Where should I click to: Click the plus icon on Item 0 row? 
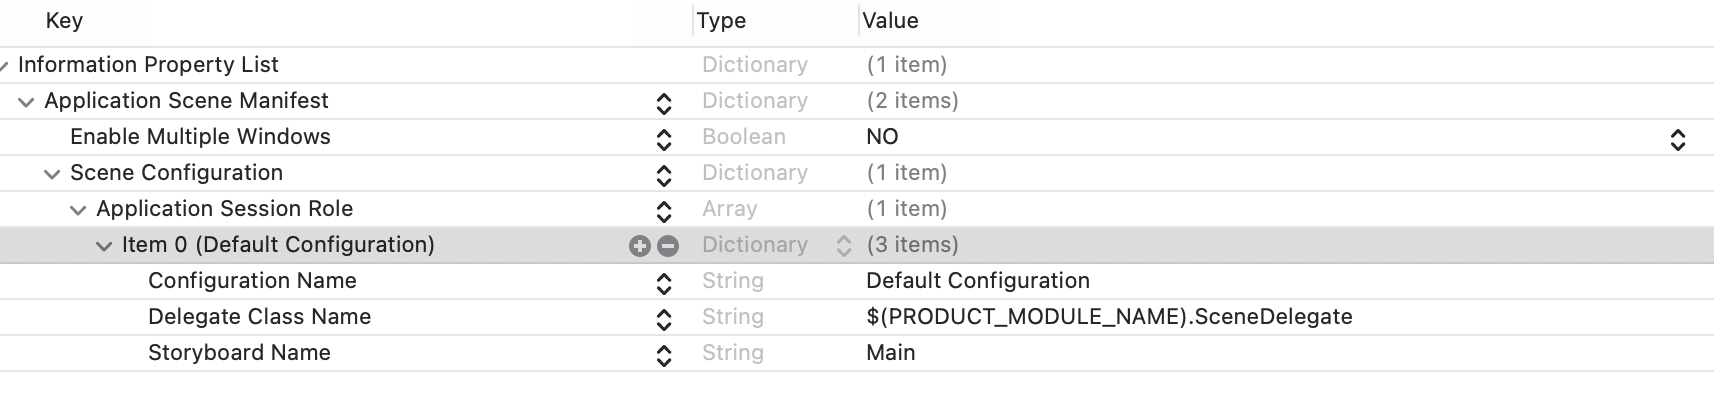639,246
